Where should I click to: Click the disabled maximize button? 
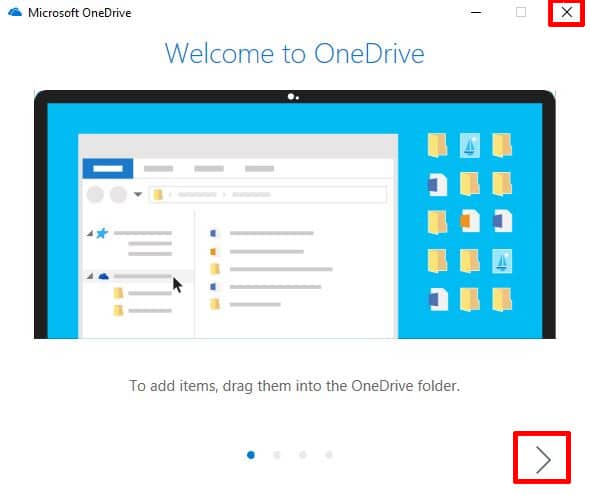point(521,12)
